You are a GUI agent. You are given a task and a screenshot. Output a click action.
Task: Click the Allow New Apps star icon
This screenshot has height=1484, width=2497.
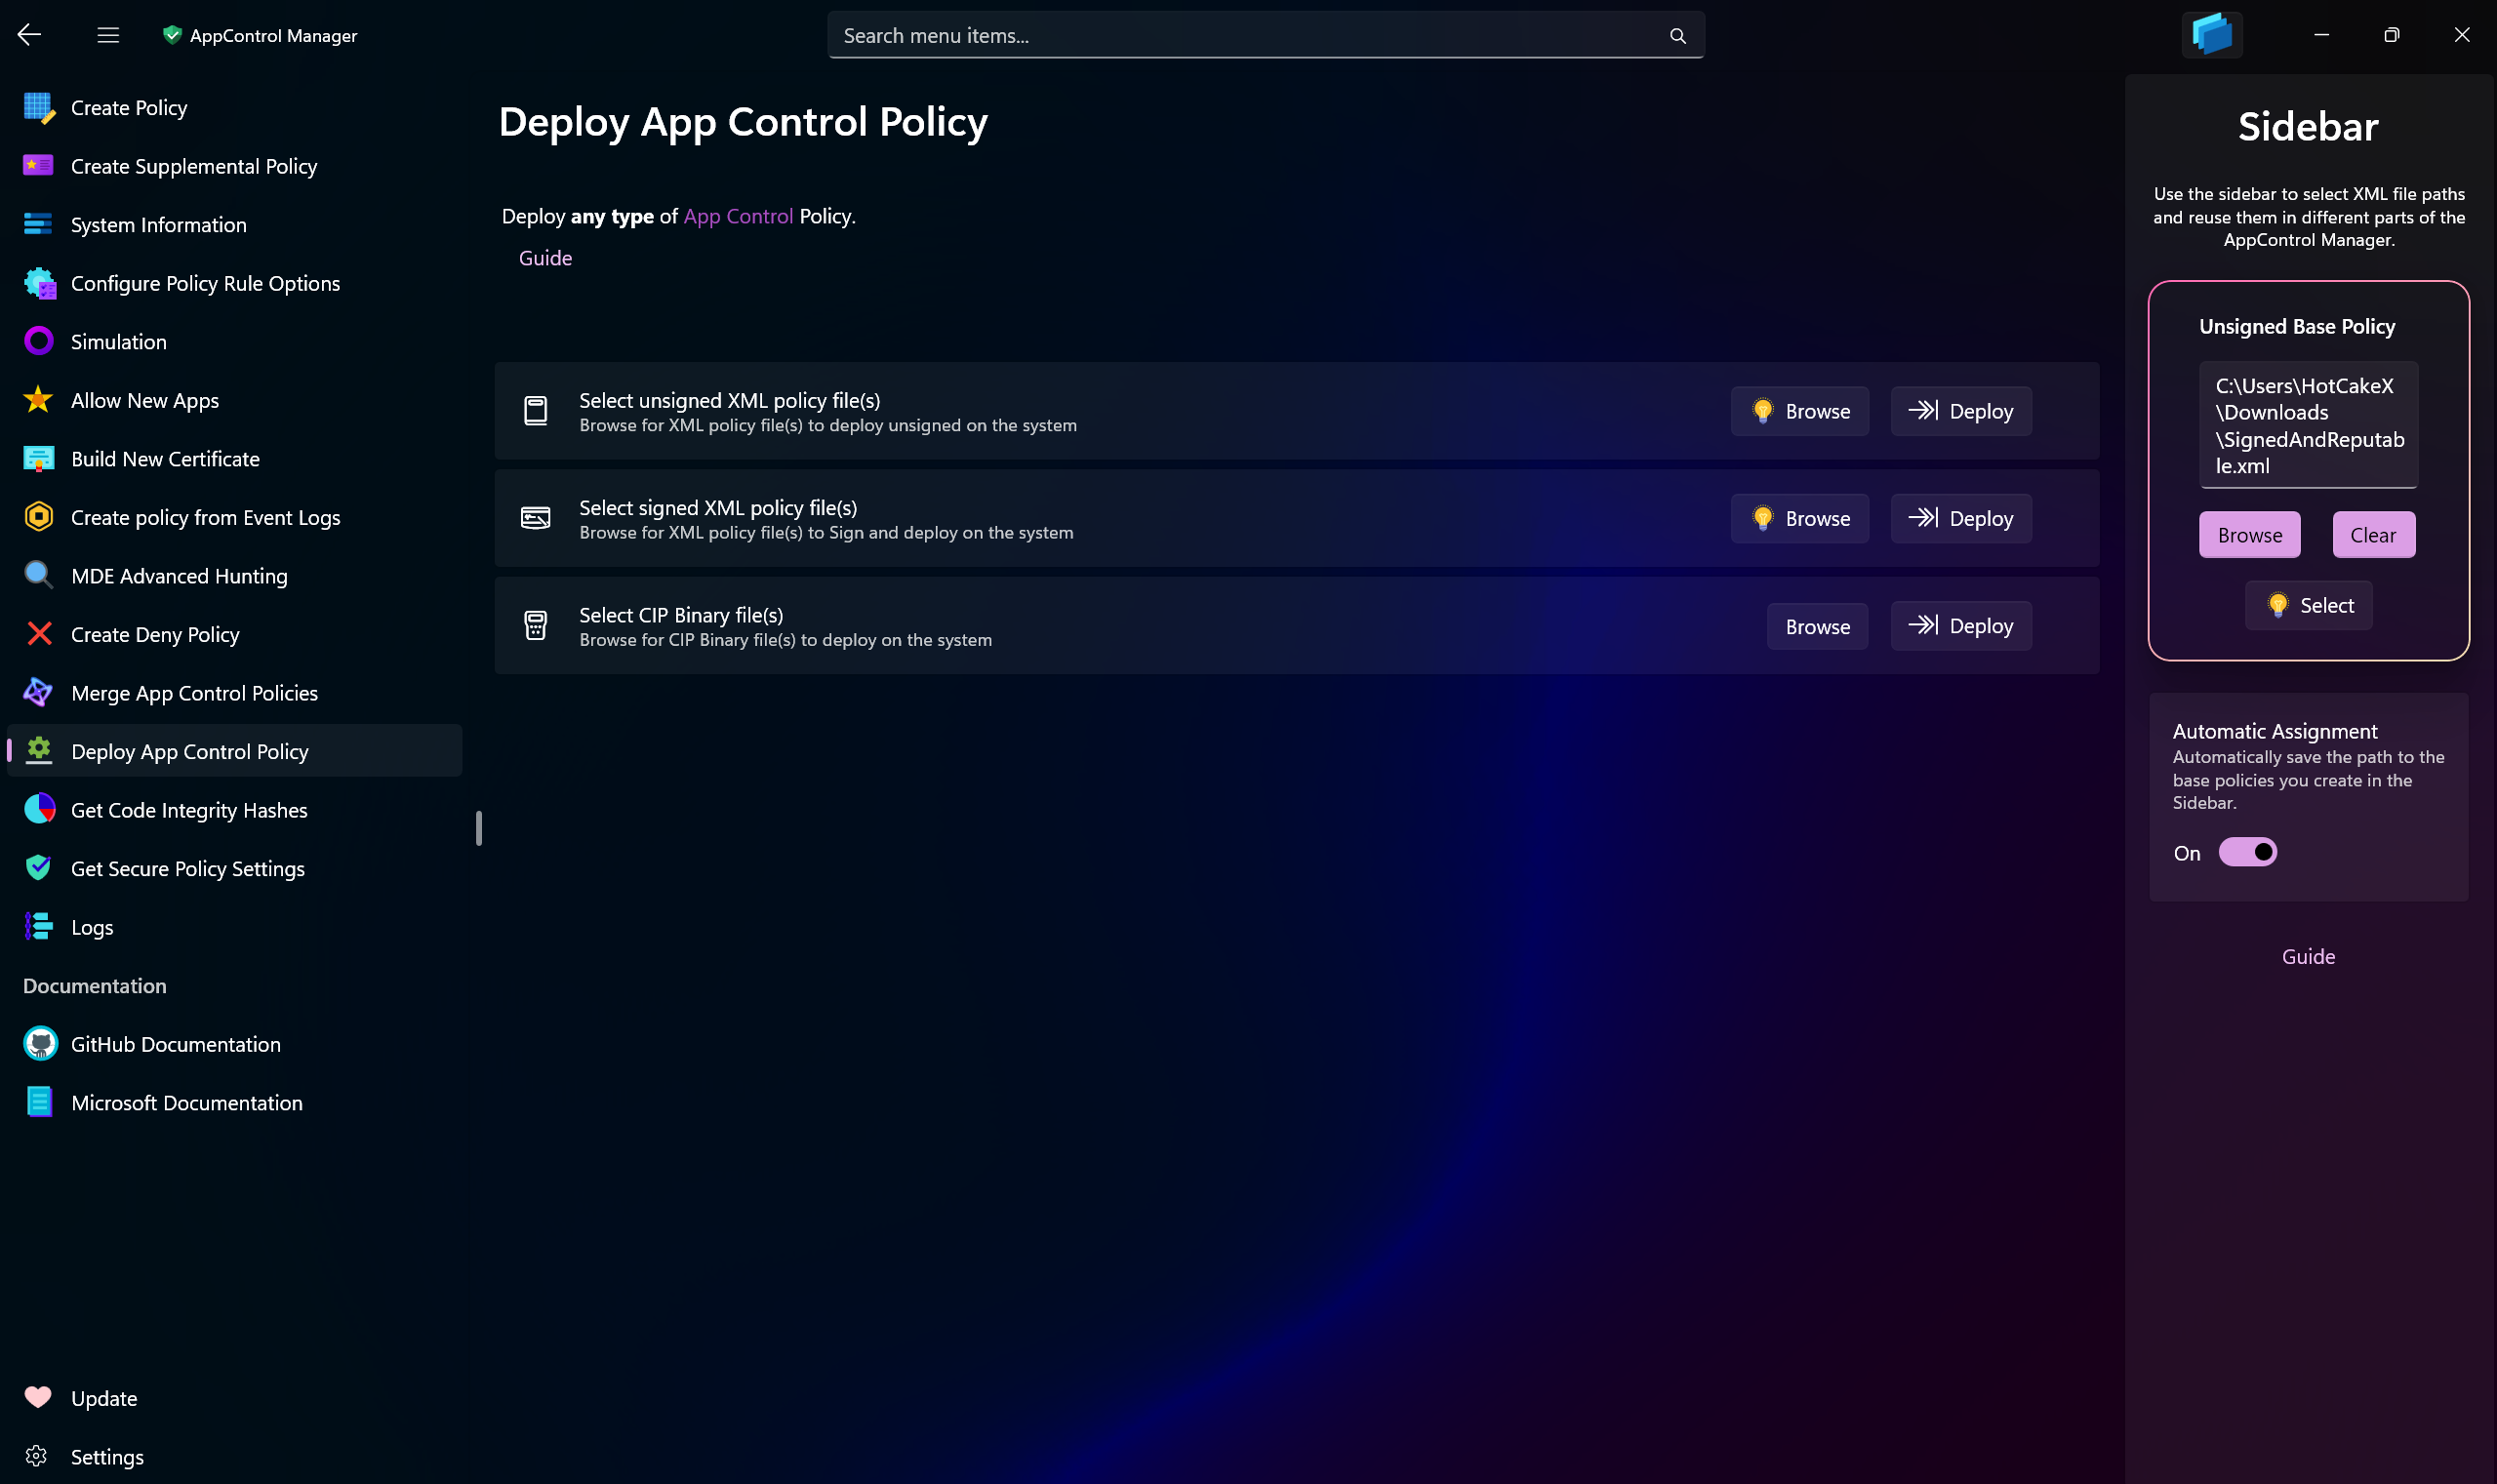[39, 399]
